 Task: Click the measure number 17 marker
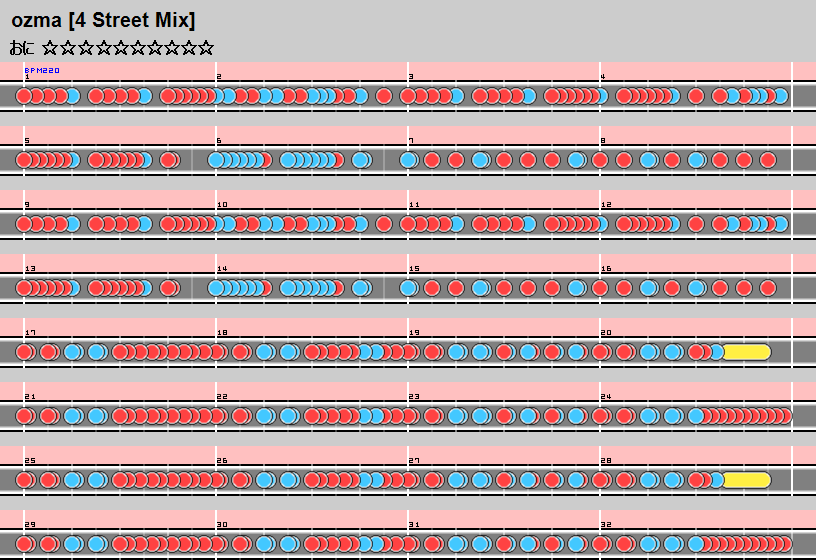30,333
